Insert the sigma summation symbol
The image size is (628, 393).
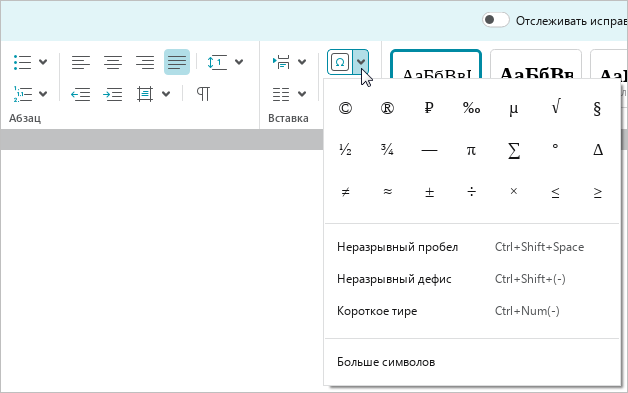click(x=513, y=151)
